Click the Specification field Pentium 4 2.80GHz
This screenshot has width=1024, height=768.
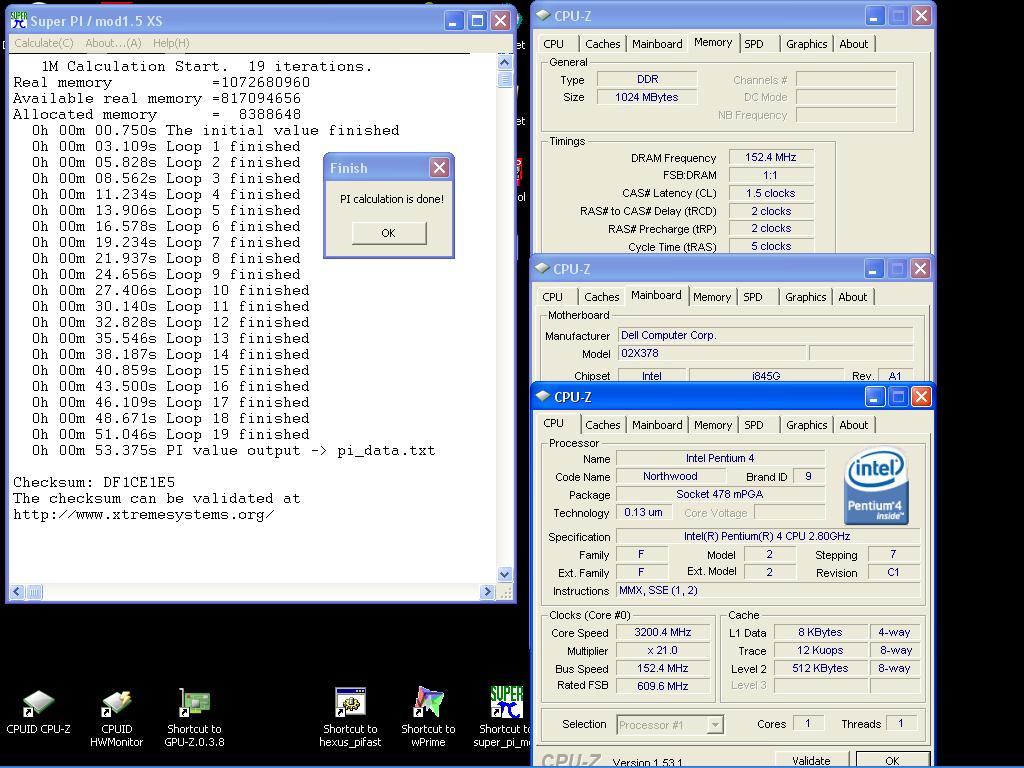click(767, 536)
